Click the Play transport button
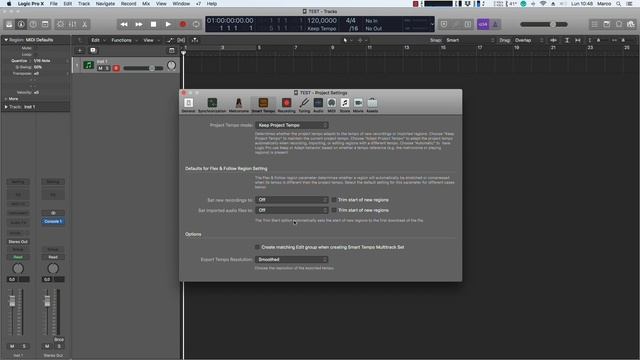Viewport: 640px width, 360px height. tap(168, 24)
